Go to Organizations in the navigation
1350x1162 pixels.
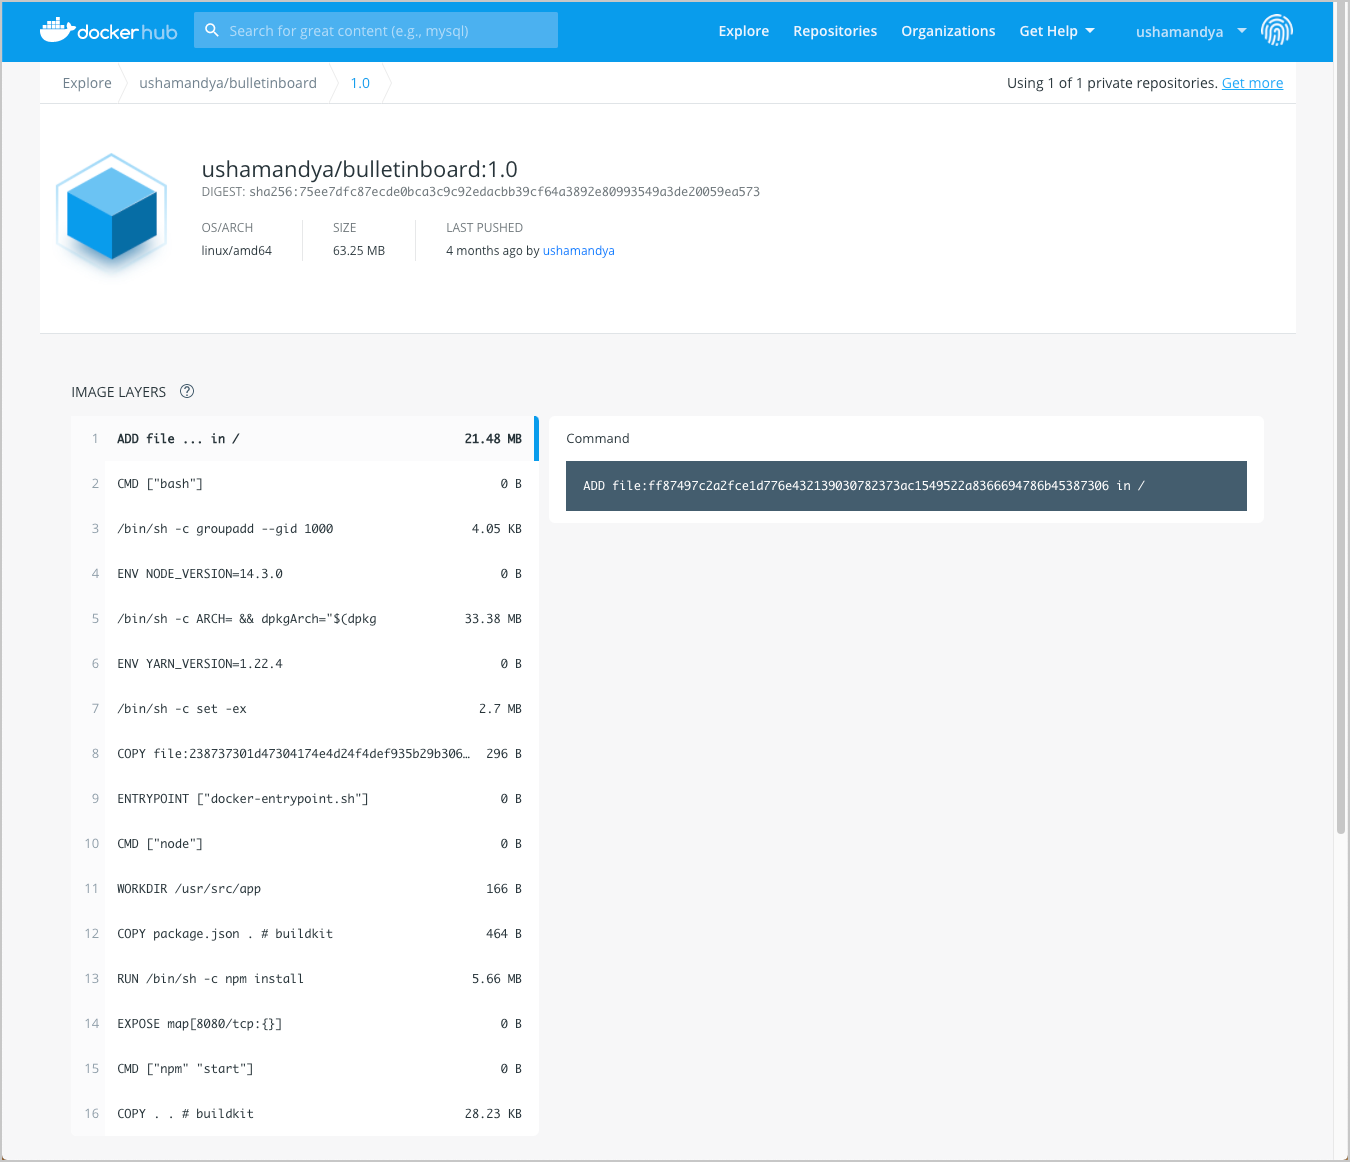pyautogui.click(x=947, y=31)
